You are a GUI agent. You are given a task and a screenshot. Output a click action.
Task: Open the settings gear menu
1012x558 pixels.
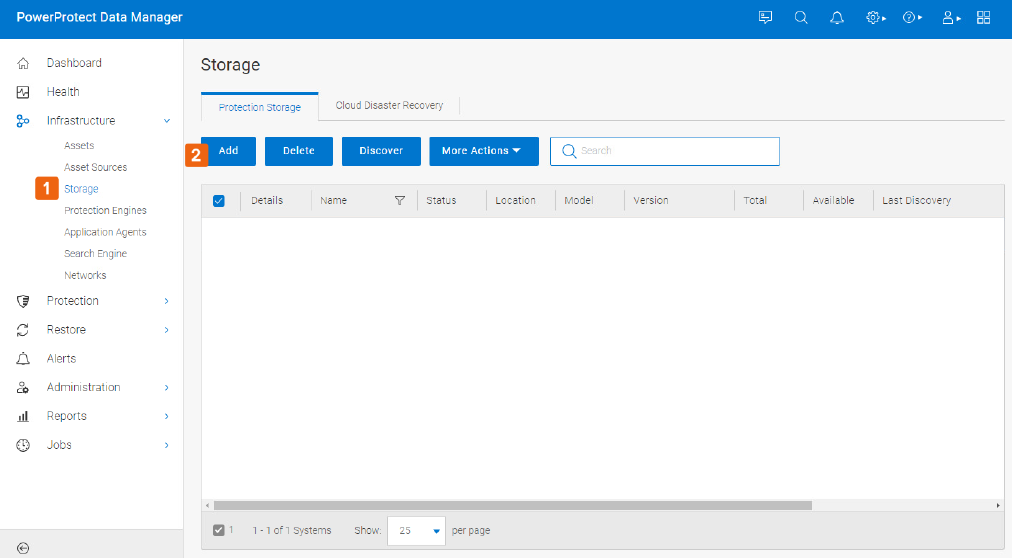[875, 18]
